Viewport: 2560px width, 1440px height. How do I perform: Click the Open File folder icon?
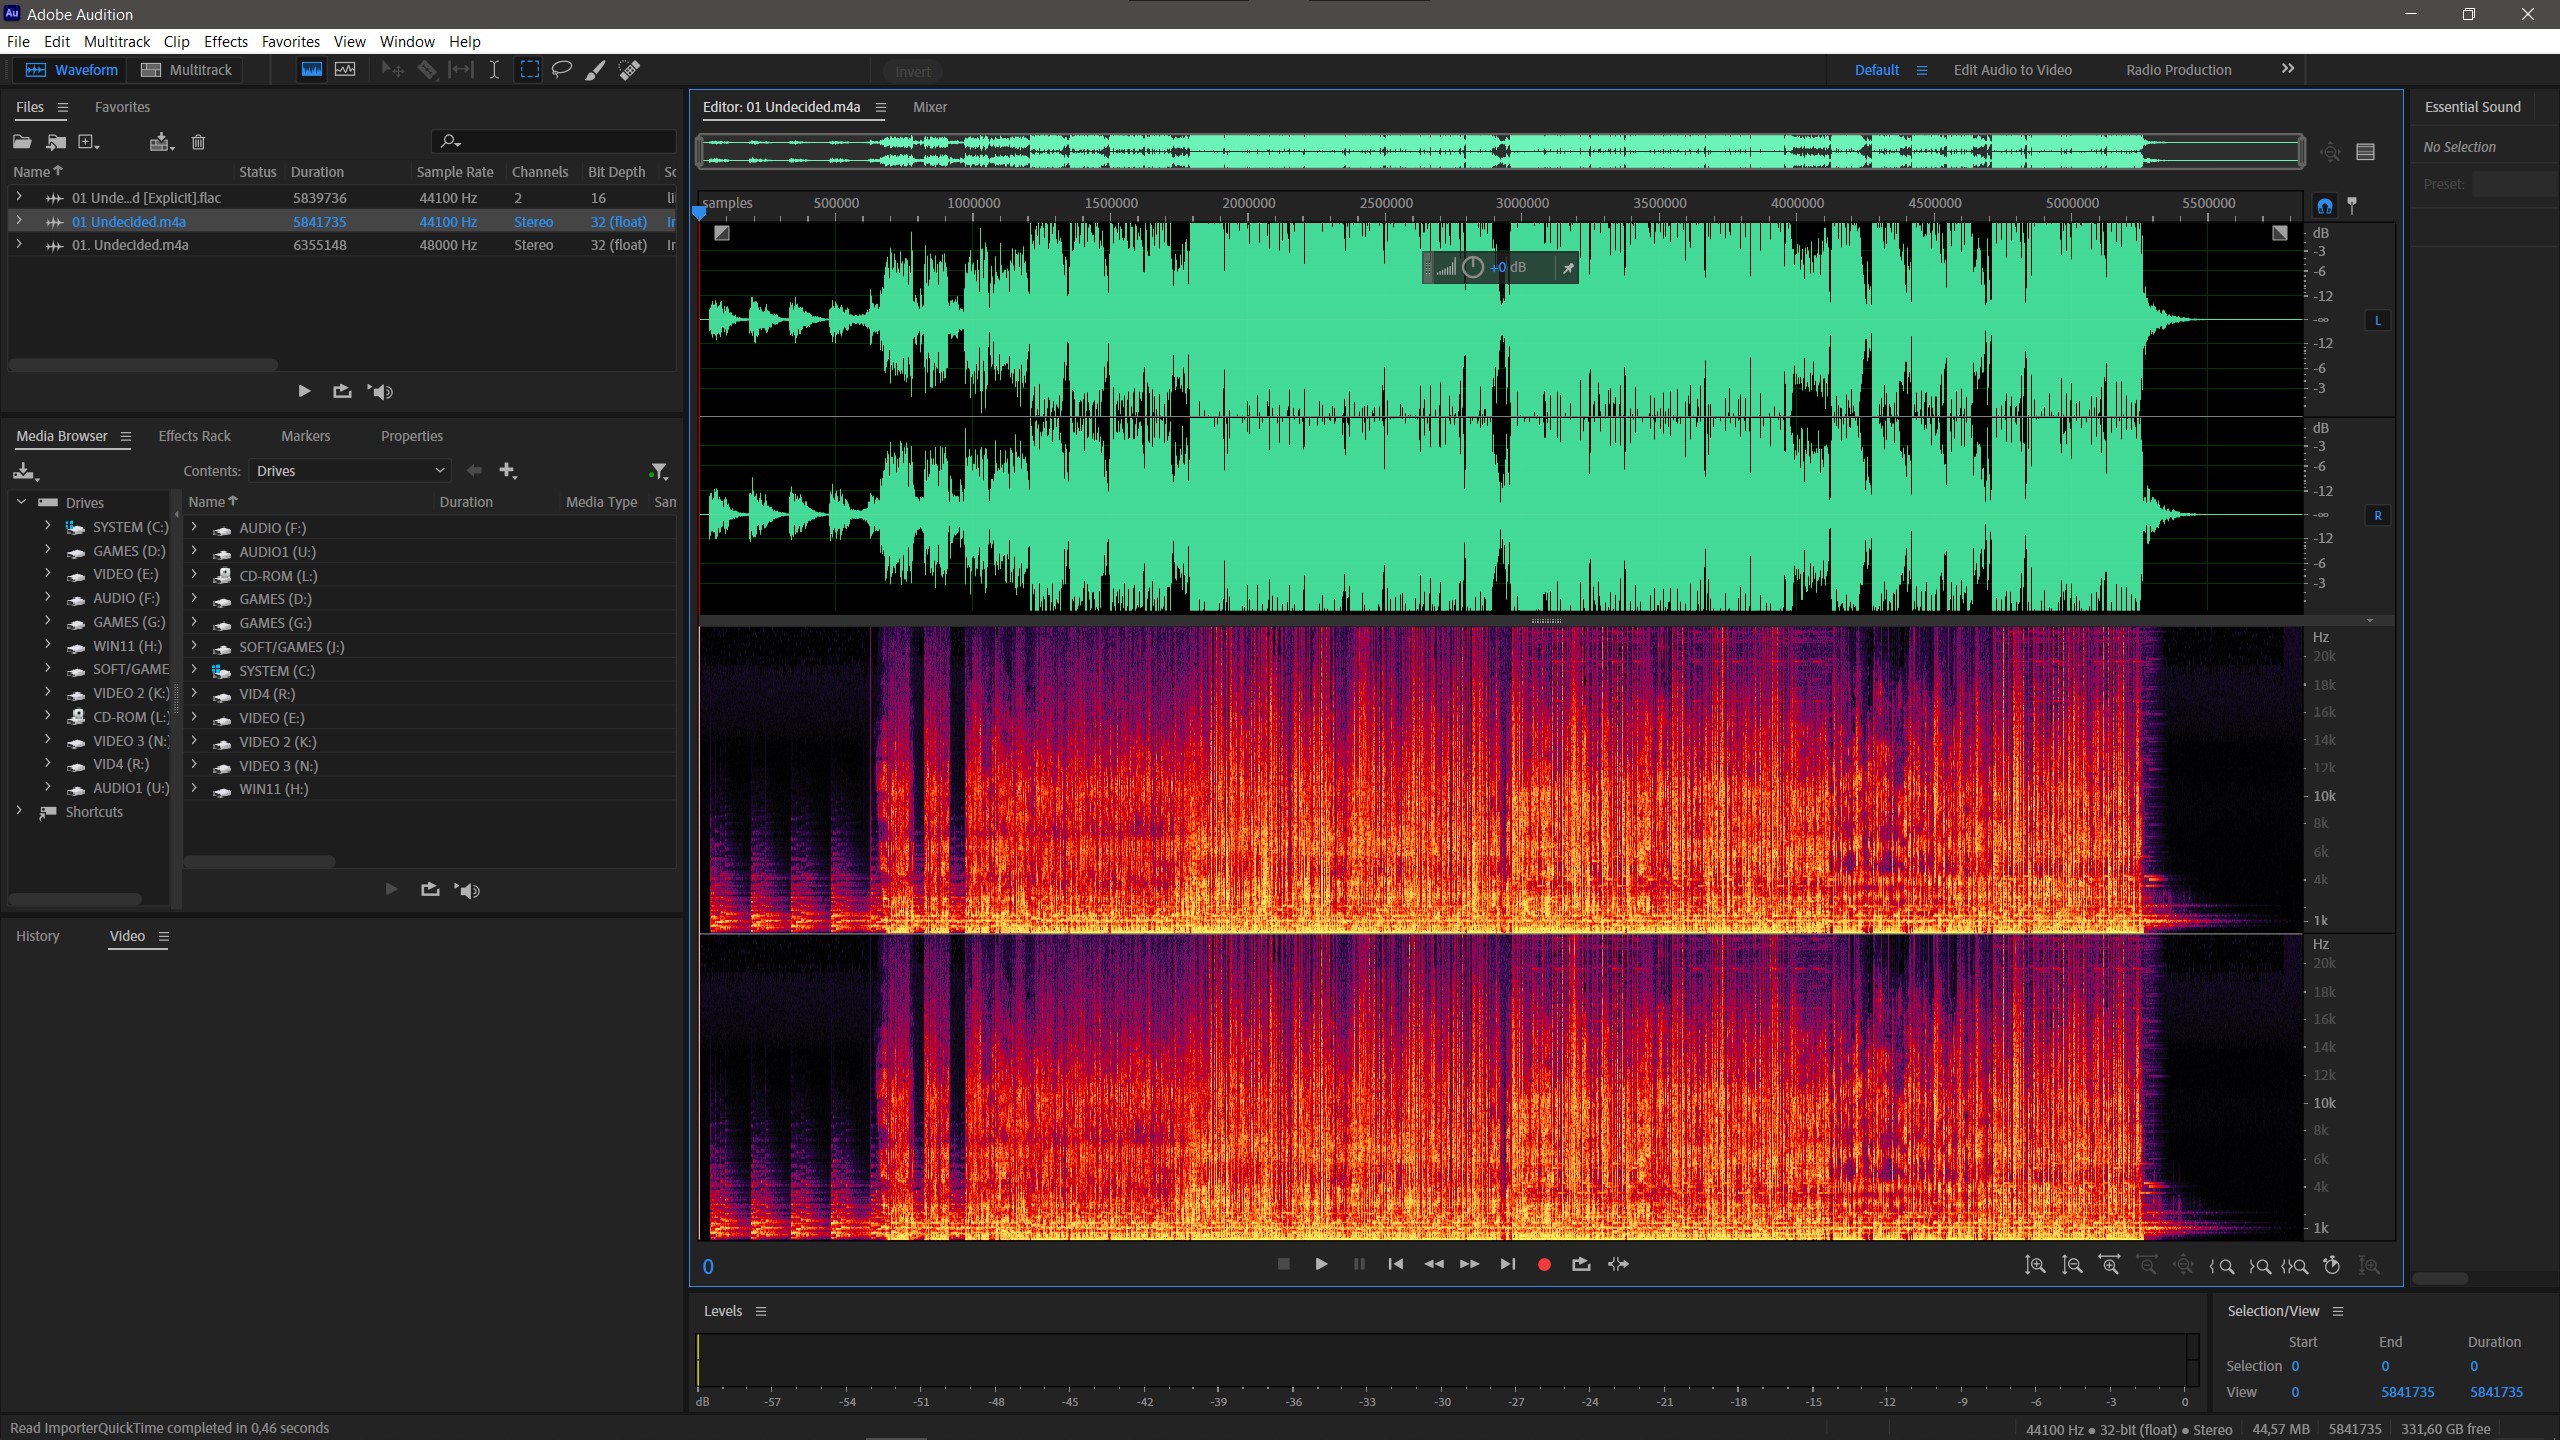[22, 142]
